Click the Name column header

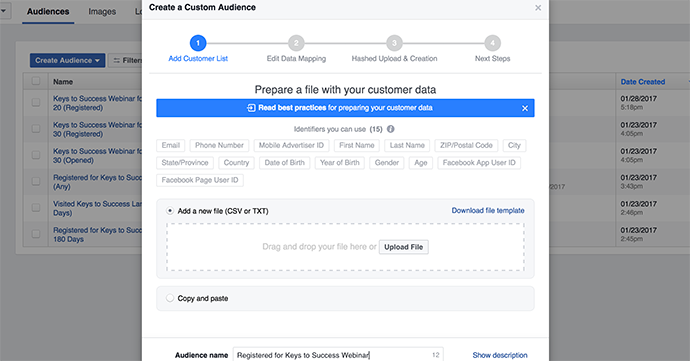pyautogui.click(x=63, y=82)
